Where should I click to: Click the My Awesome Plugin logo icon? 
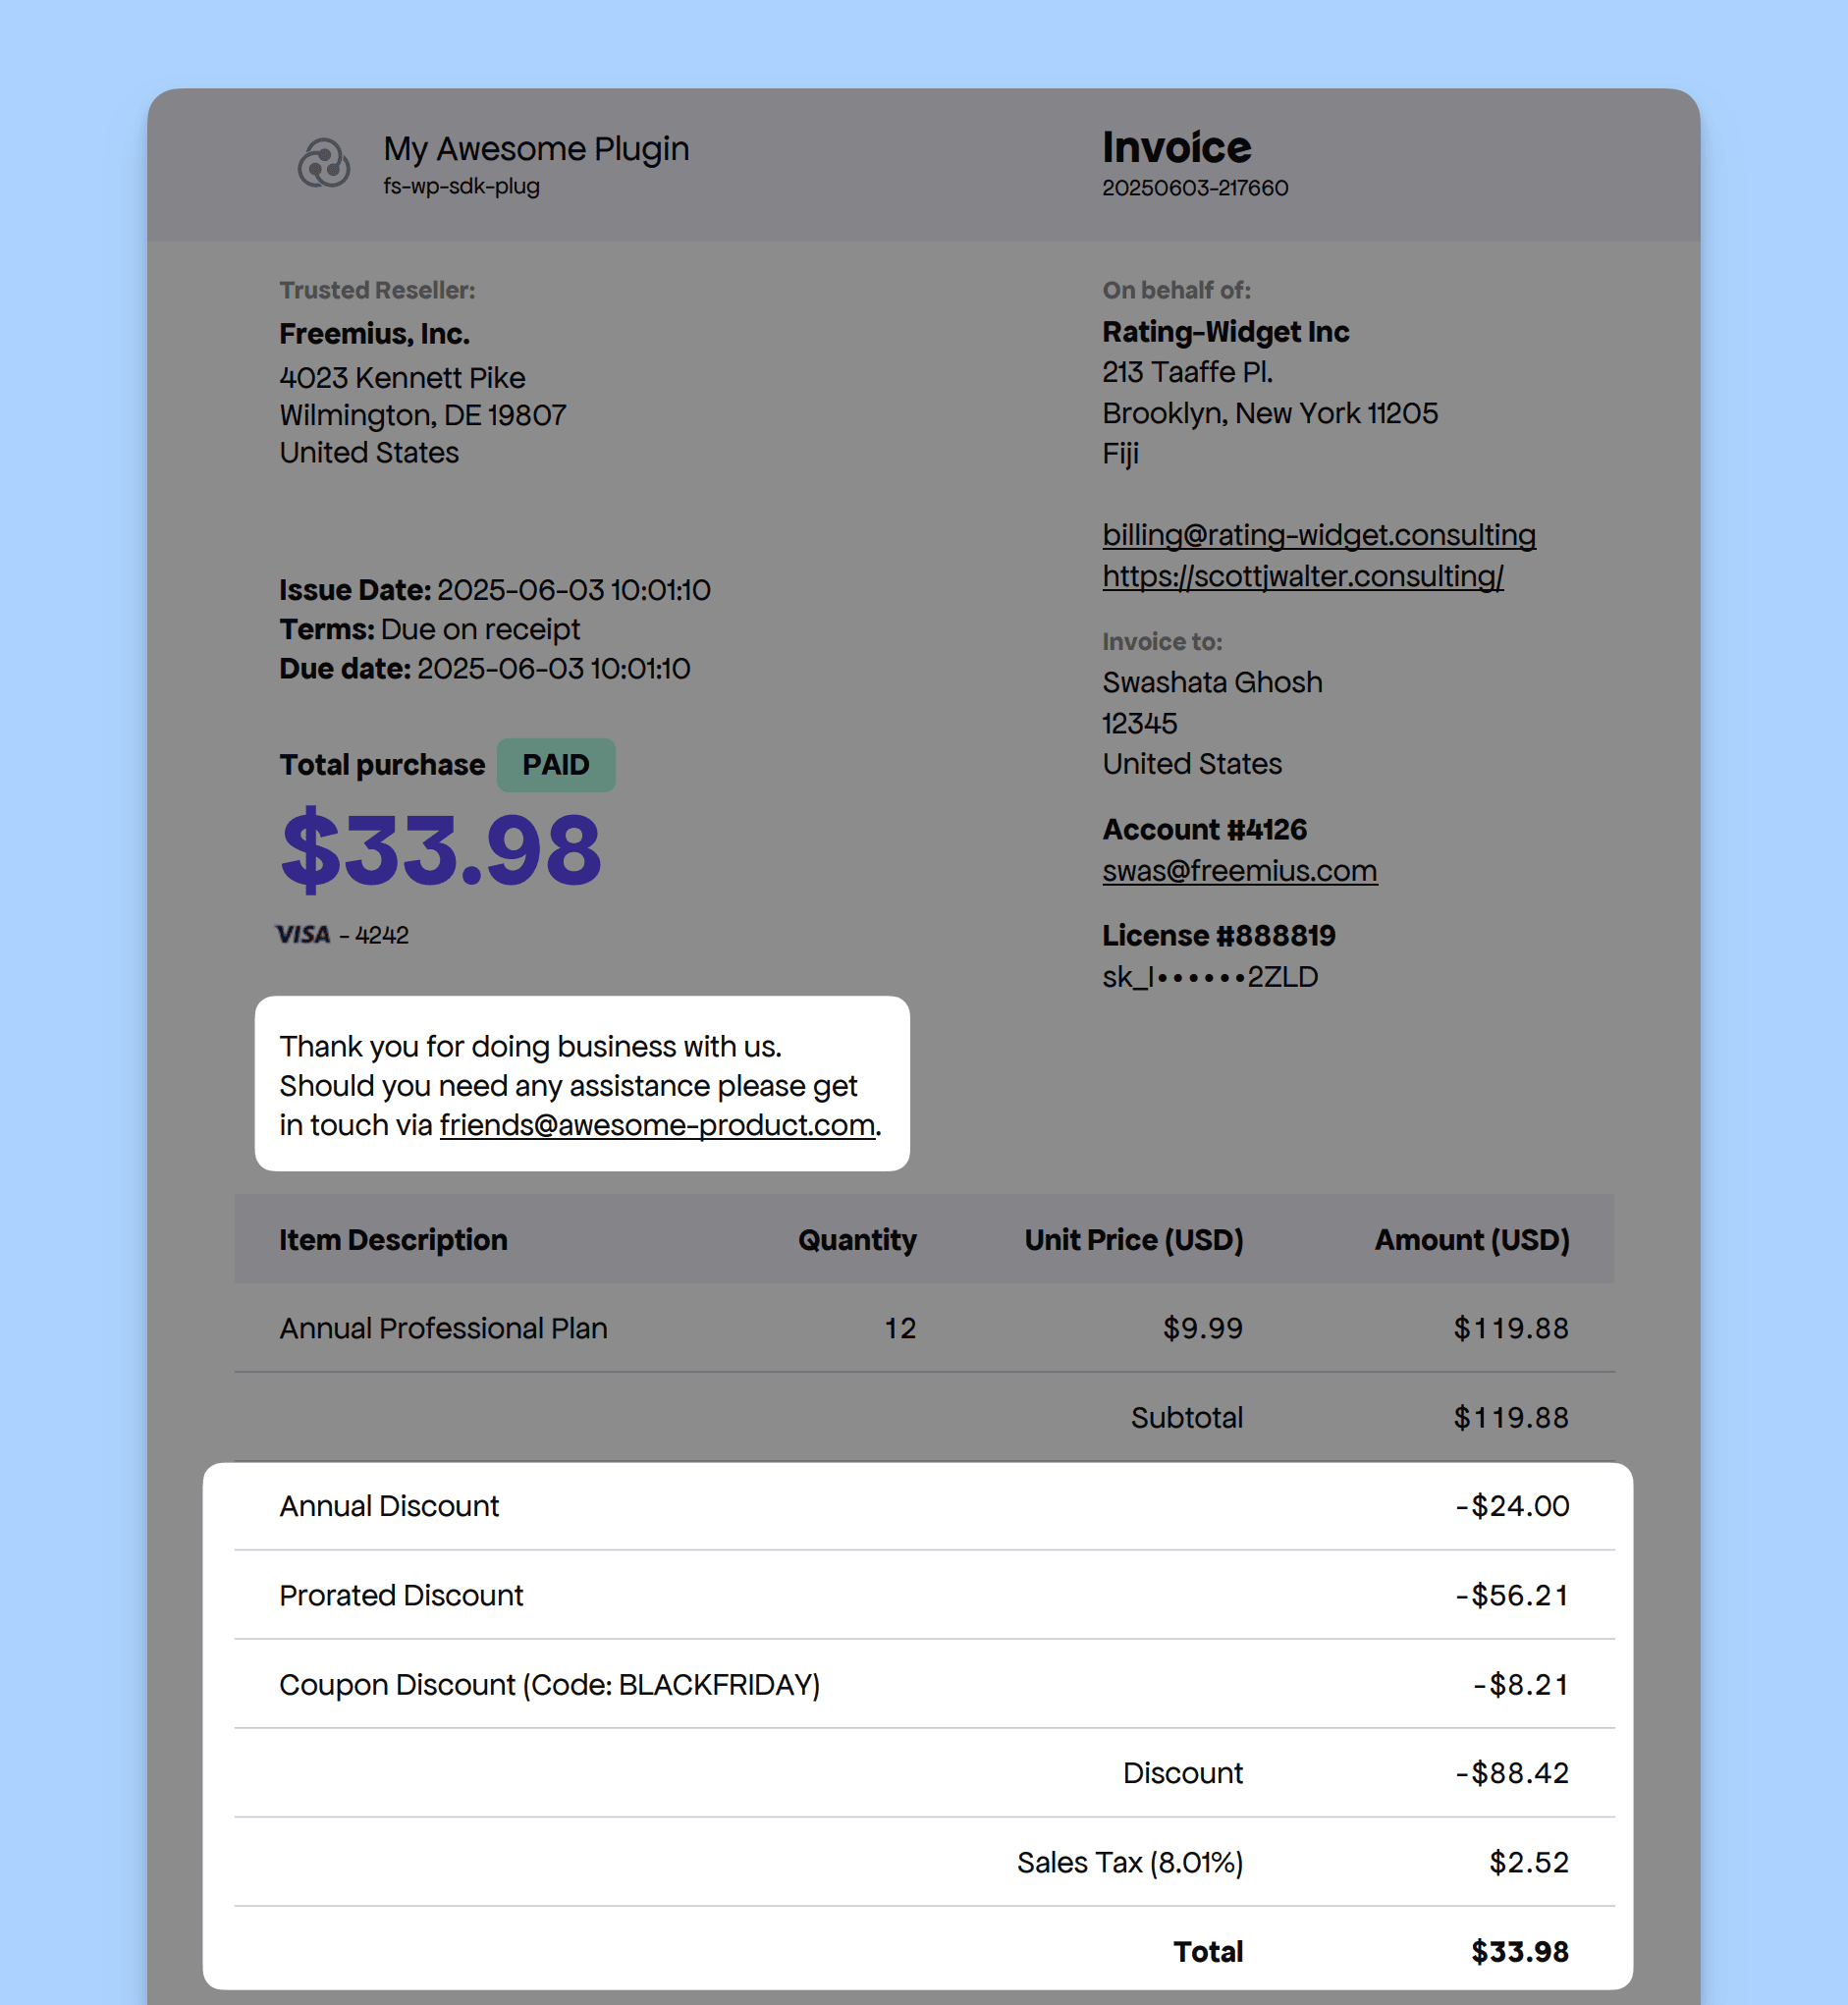(324, 164)
